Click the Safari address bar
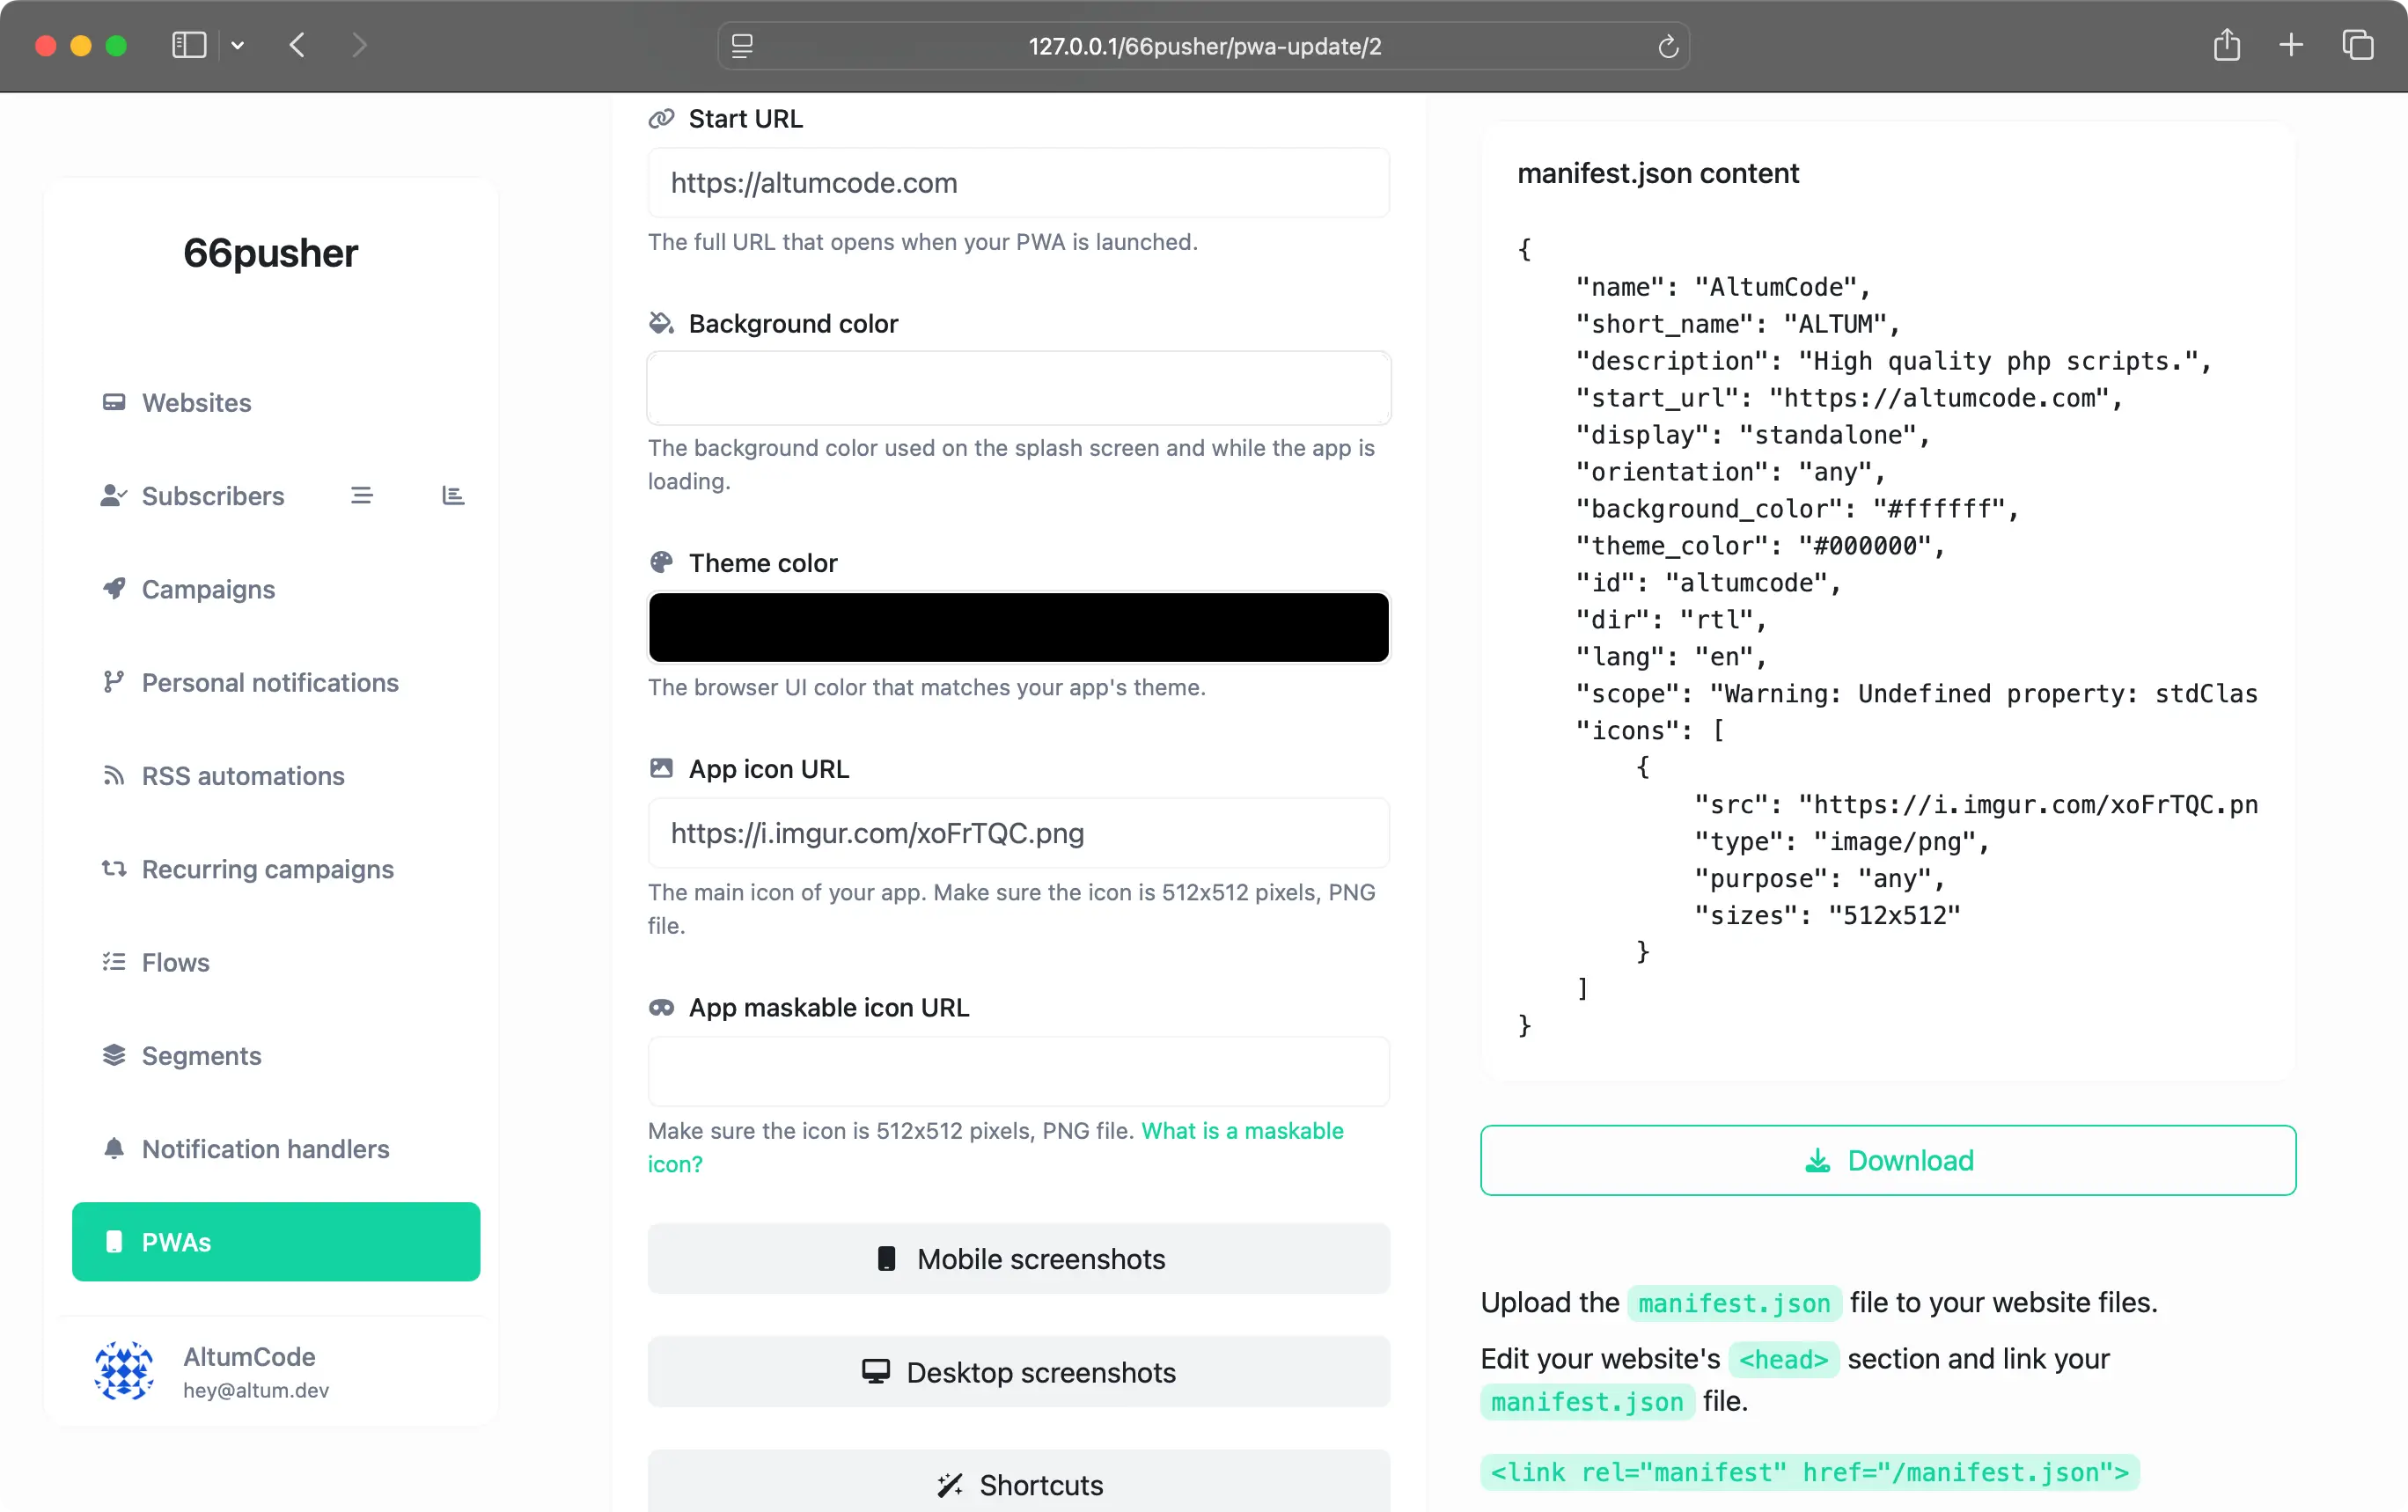Image resolution: width=2408 pixels, height=1512 pixels. pos(1204,46)
